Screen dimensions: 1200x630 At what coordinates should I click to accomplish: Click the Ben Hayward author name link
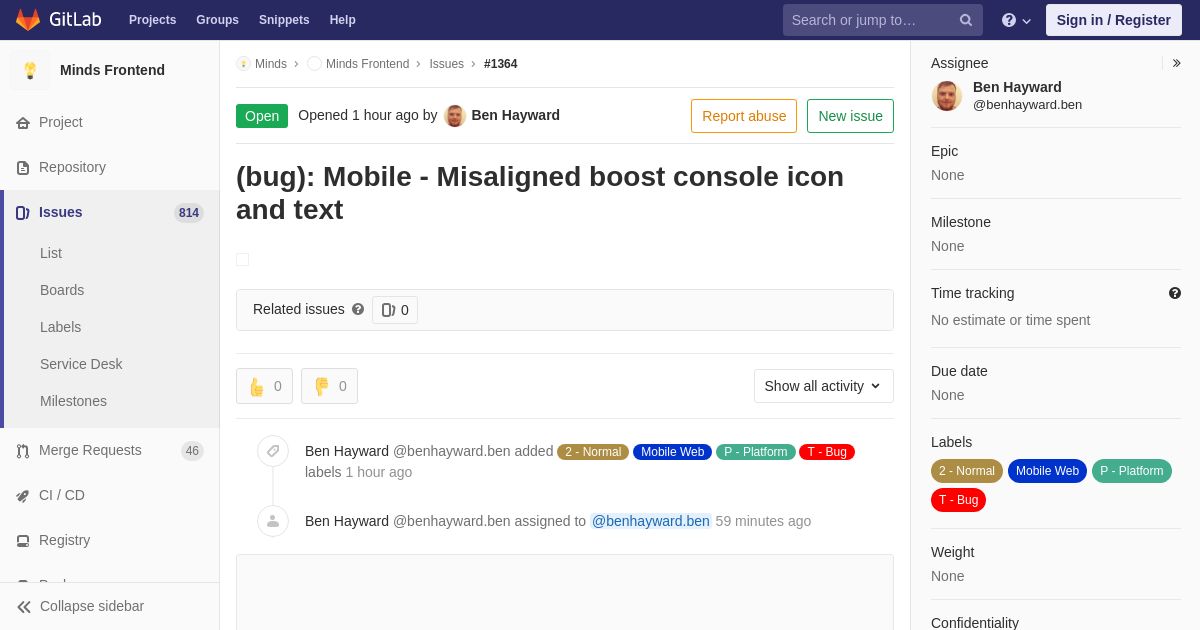click(x=516, y=116)
